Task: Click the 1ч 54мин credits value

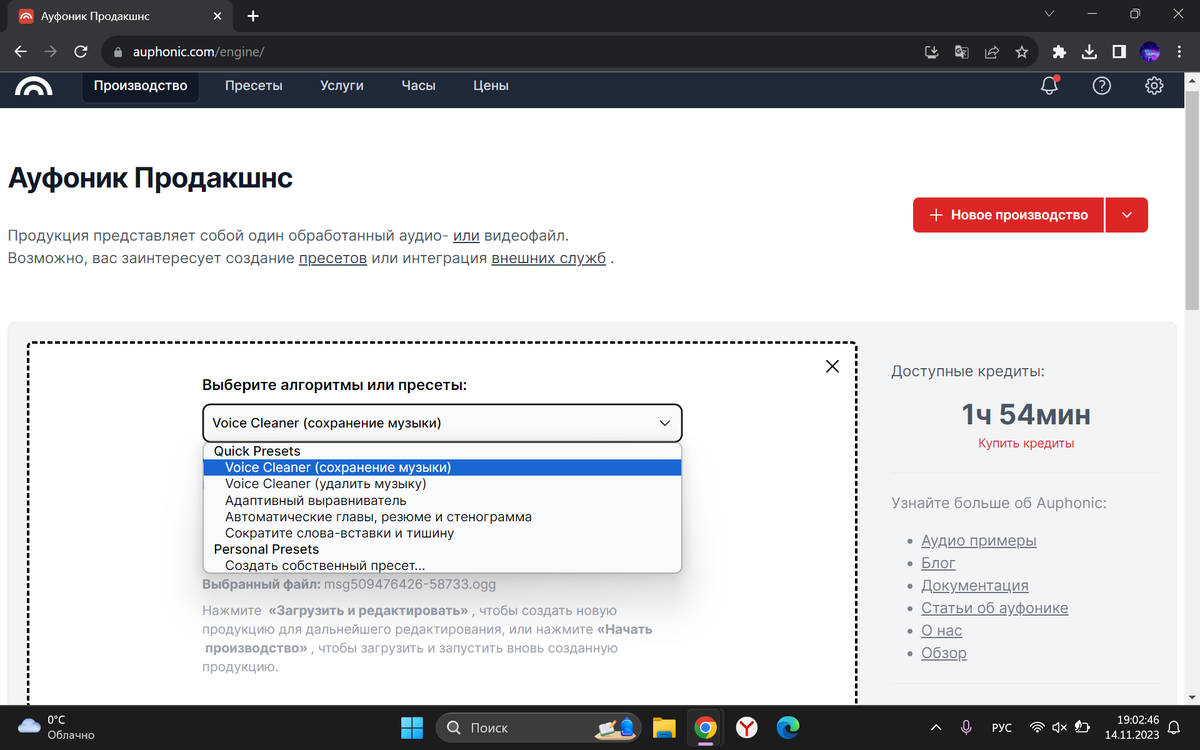Action: click(x=1026, y=414)
